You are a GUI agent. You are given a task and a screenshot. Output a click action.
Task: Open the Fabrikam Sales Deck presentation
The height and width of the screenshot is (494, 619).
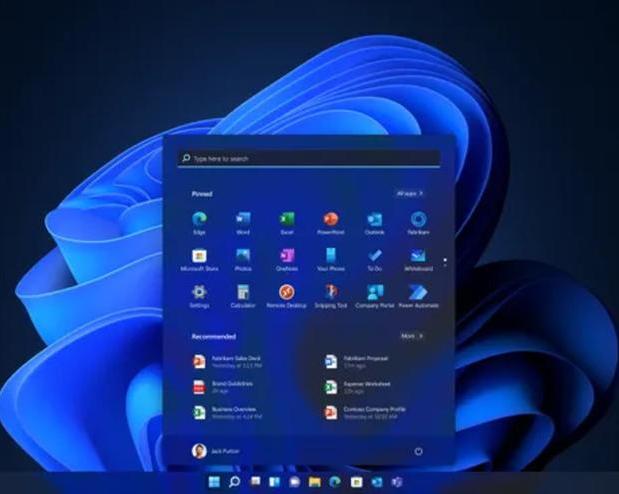point(228,362)
